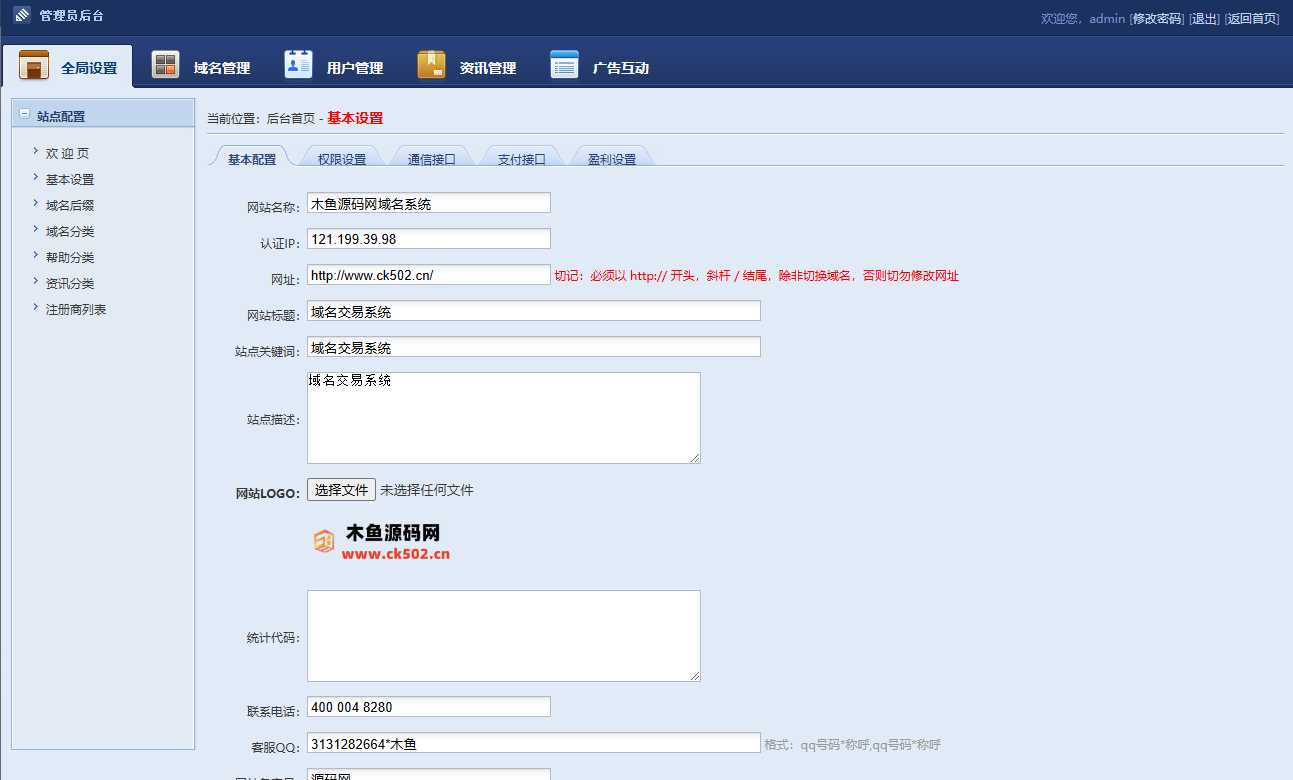The height and width of the screenshot is (780, 1293).
Task: Click the 用户管理 ID card icon
Action: [298, 64]
